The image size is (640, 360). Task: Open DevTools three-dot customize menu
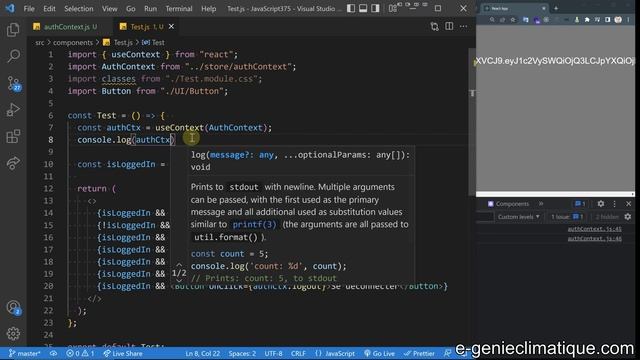tap(615, 204)
